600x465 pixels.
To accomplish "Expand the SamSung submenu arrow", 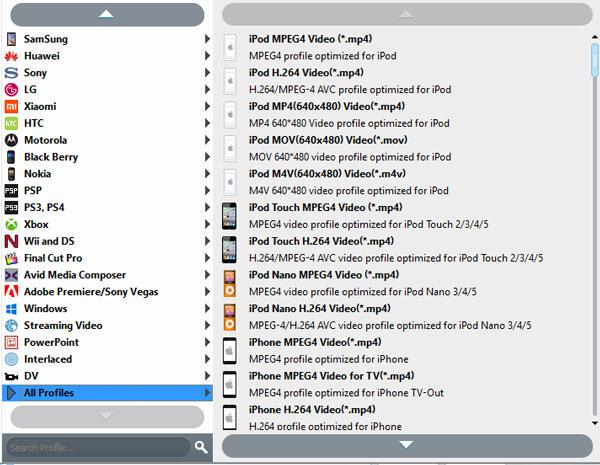I will pyautogui.click(x=207, y=39).
